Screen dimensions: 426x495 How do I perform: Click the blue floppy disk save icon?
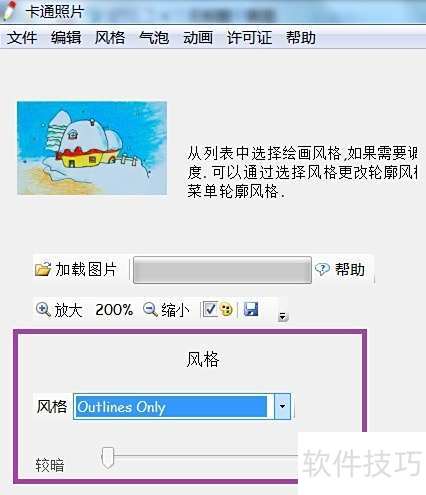[251, 309]
